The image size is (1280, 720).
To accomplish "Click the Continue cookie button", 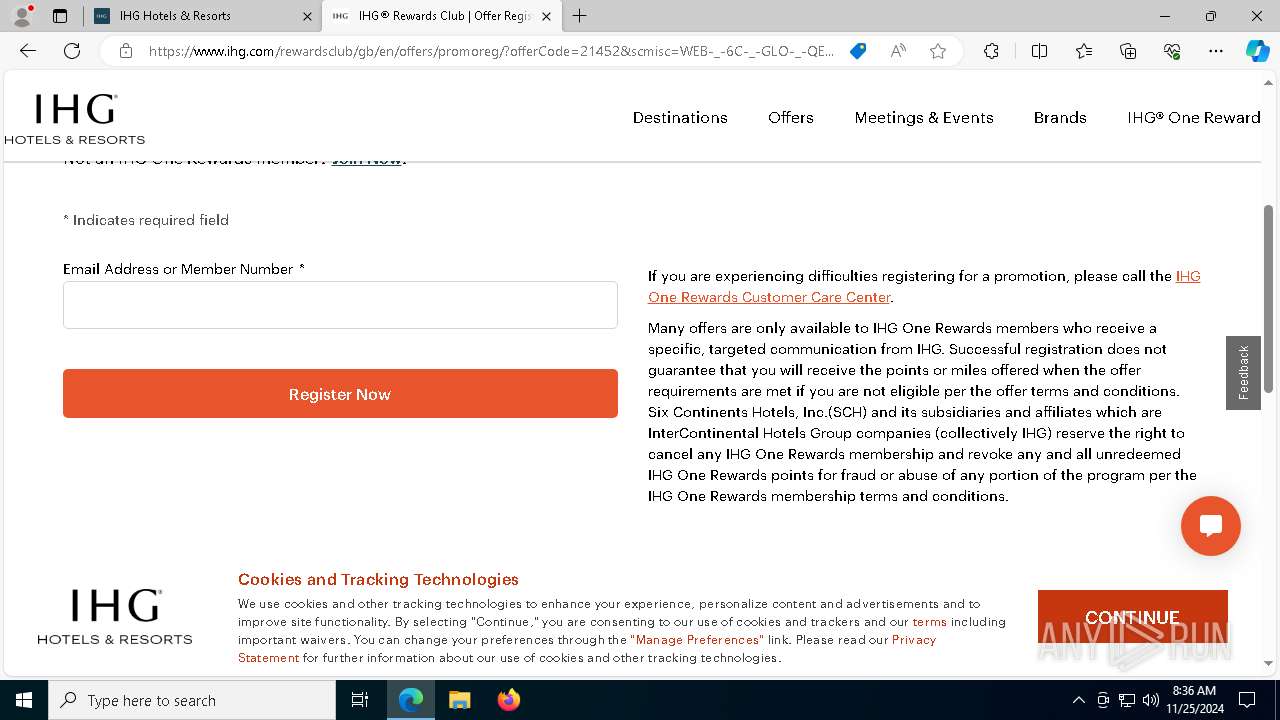I will [1132, 617].
